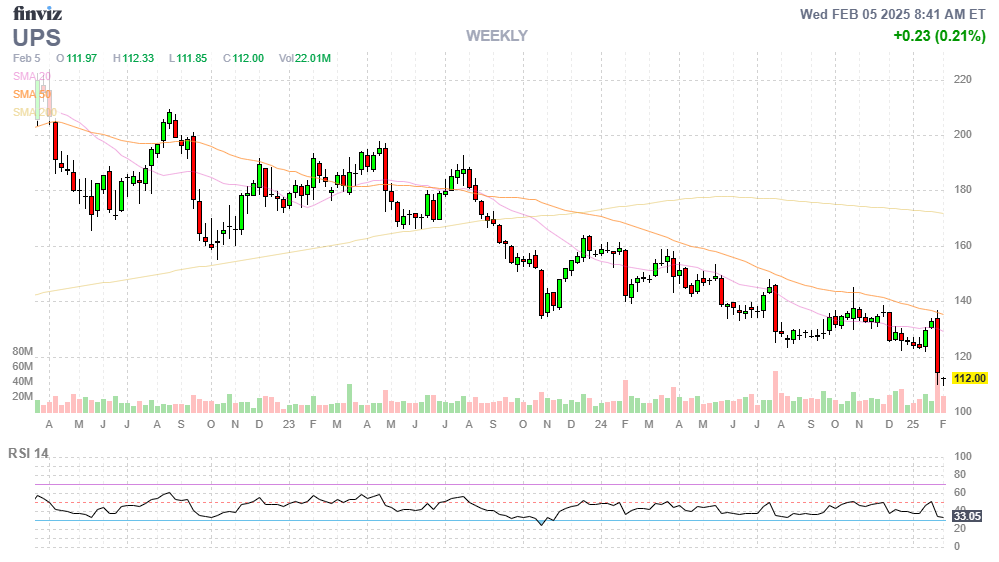Click the Feb 5 date label
This screenshot has height=562, width=999.
coord(27,58)
